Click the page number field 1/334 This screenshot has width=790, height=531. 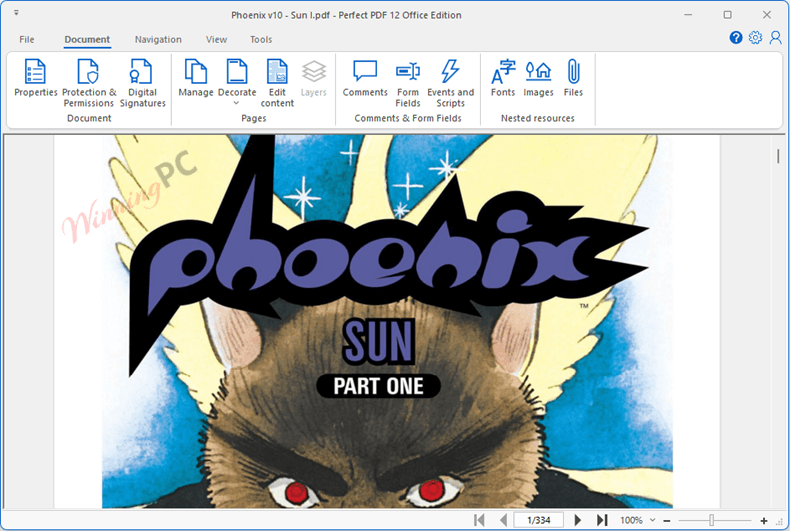point(539,520)
